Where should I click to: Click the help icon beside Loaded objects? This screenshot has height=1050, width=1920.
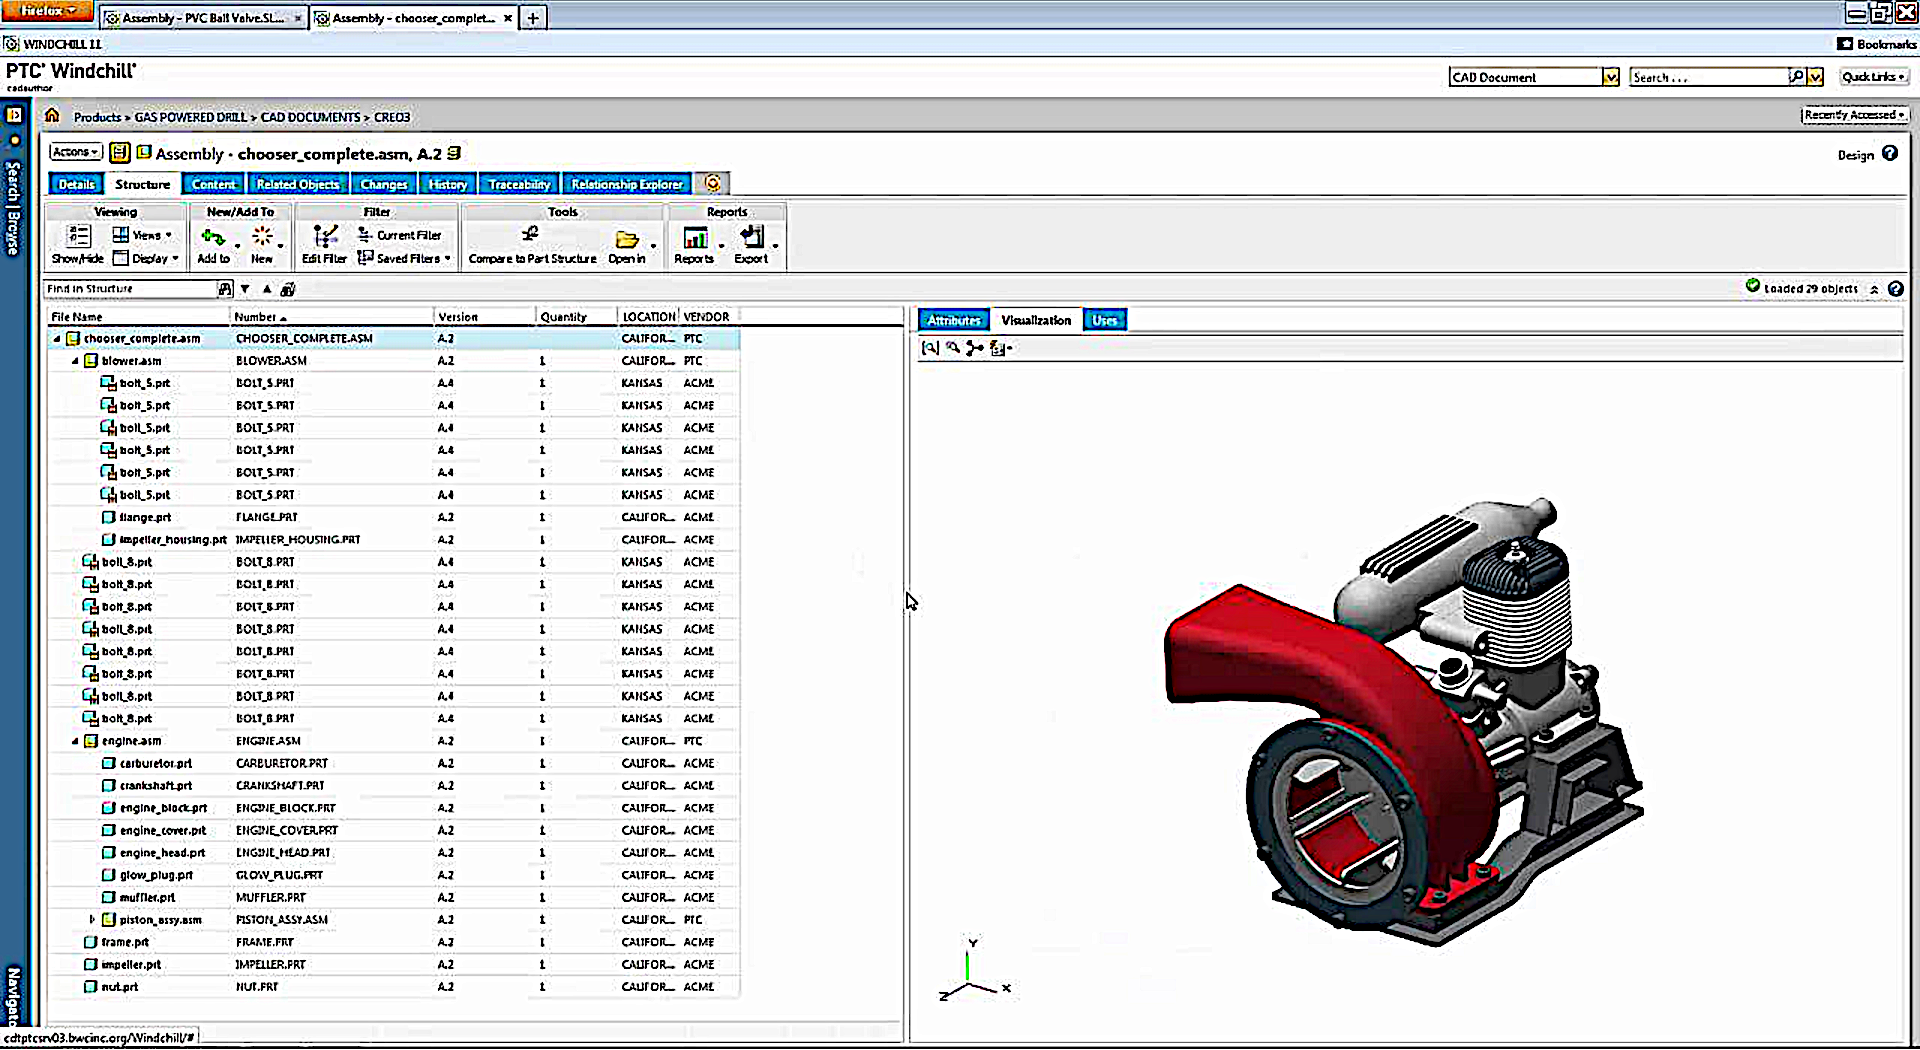pos(1895,289)
